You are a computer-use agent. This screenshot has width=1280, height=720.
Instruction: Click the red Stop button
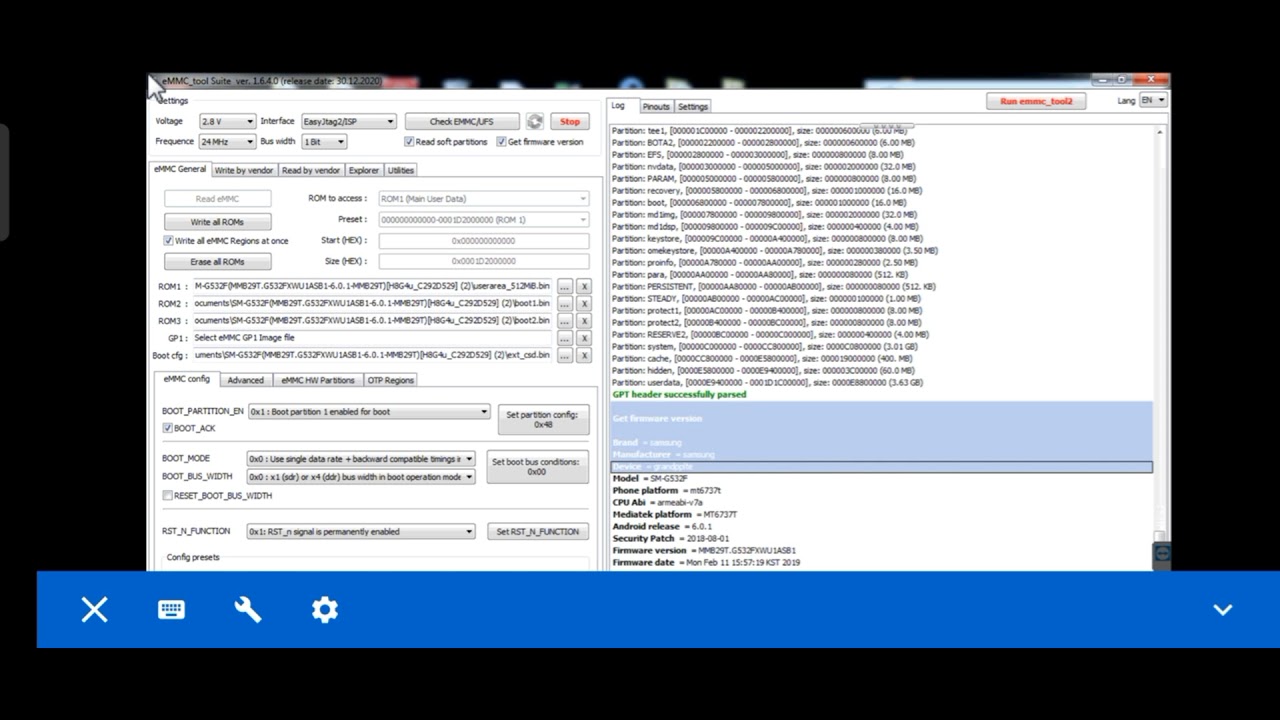570,122
